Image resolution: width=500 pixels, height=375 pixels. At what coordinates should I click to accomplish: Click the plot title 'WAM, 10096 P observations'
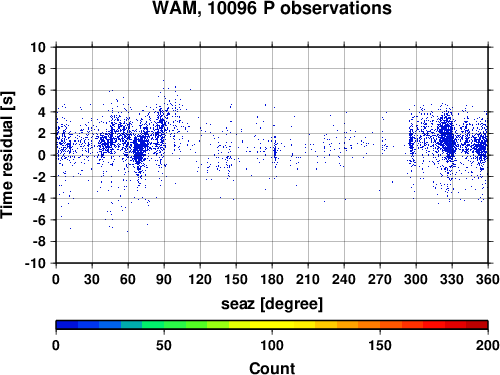[x=272, y=8]
